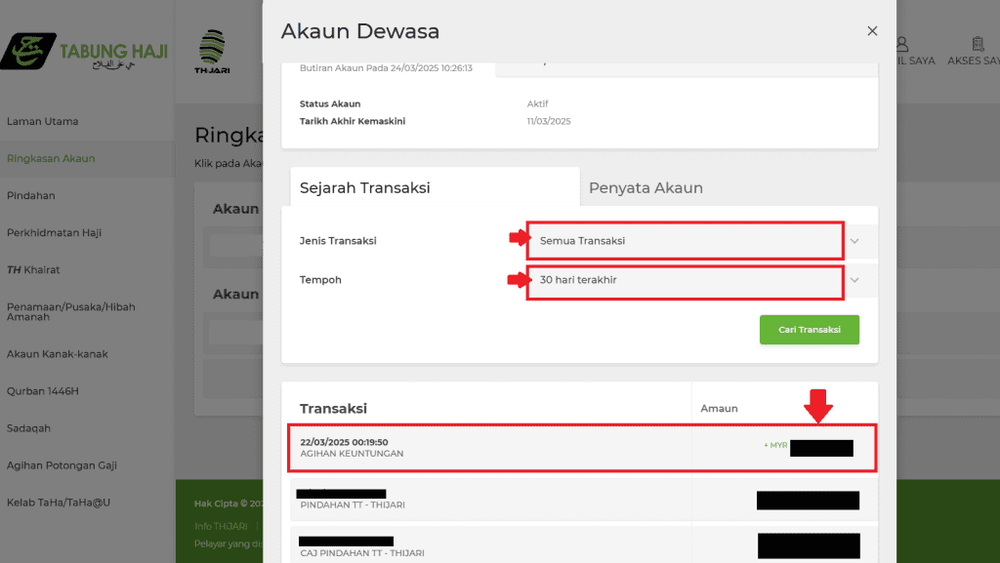
Task: Click the 22/03/2025 00:19:50 timestamp
Action: [x=344, y=442]
